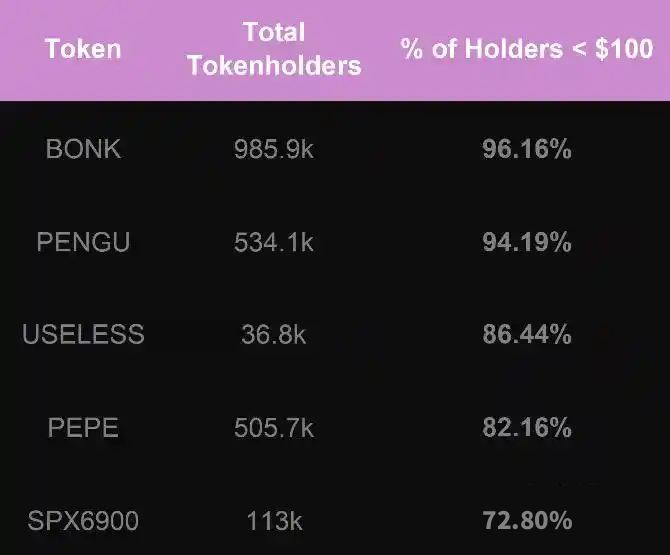The image size is (670, 555).
Task: Select the USELESS token name
Action: [x=83, y=334]
